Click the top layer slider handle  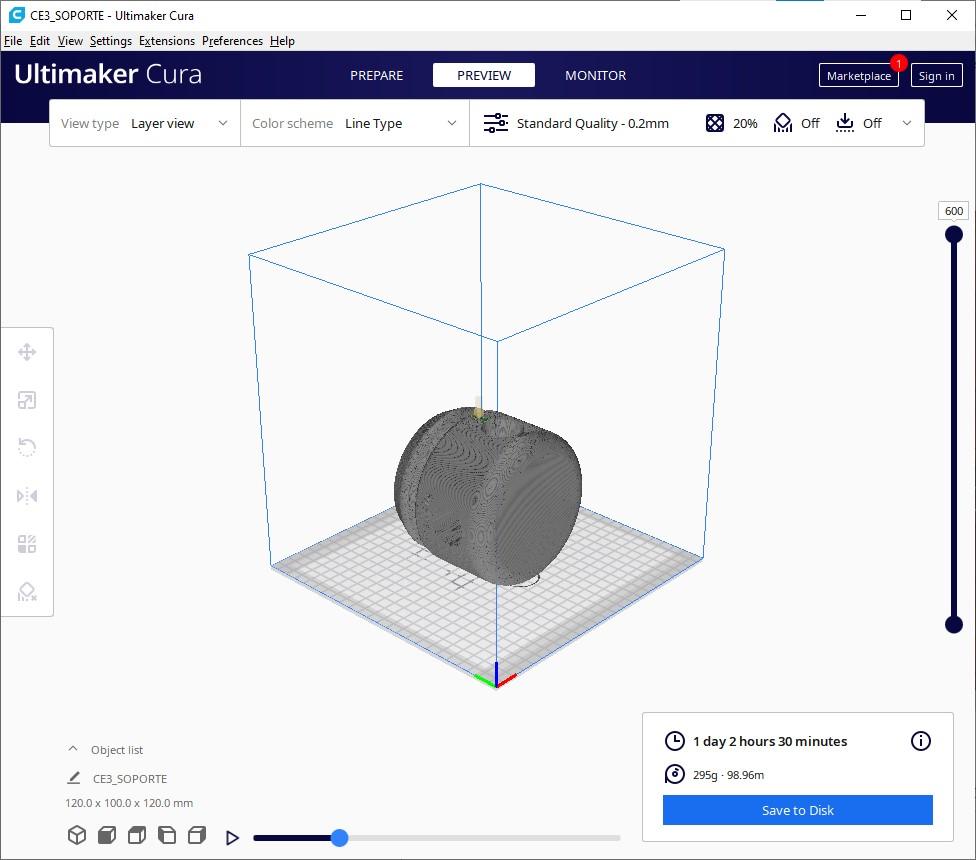point(954,235)
